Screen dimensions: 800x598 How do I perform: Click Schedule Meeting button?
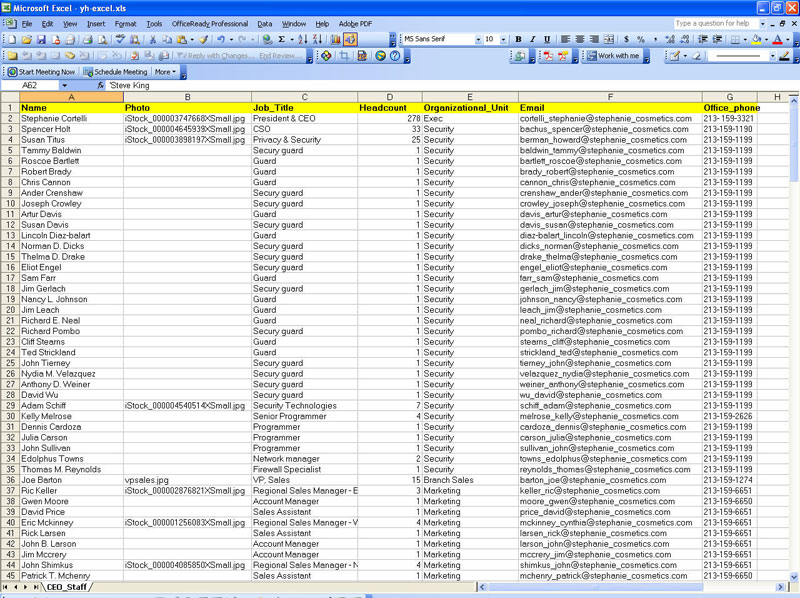pos(116,72)
